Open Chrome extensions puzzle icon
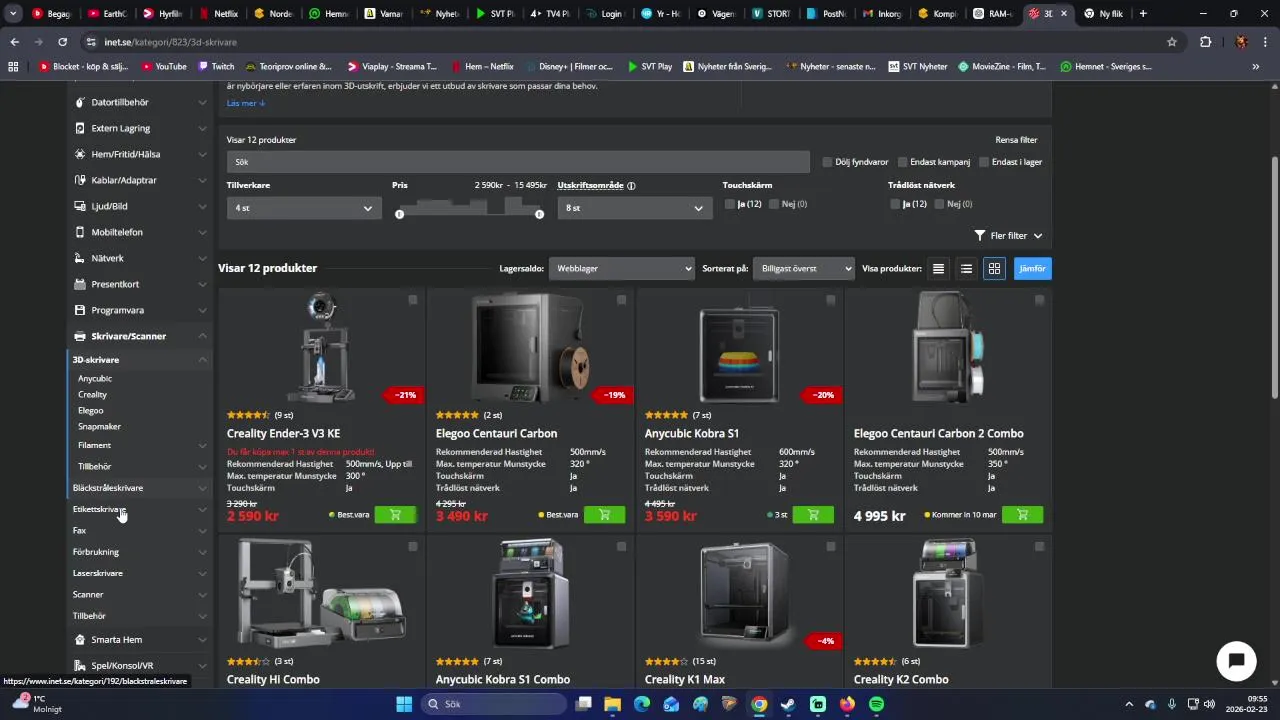The height and width of the screenshot is (720, 1280). coord(1205,42)
